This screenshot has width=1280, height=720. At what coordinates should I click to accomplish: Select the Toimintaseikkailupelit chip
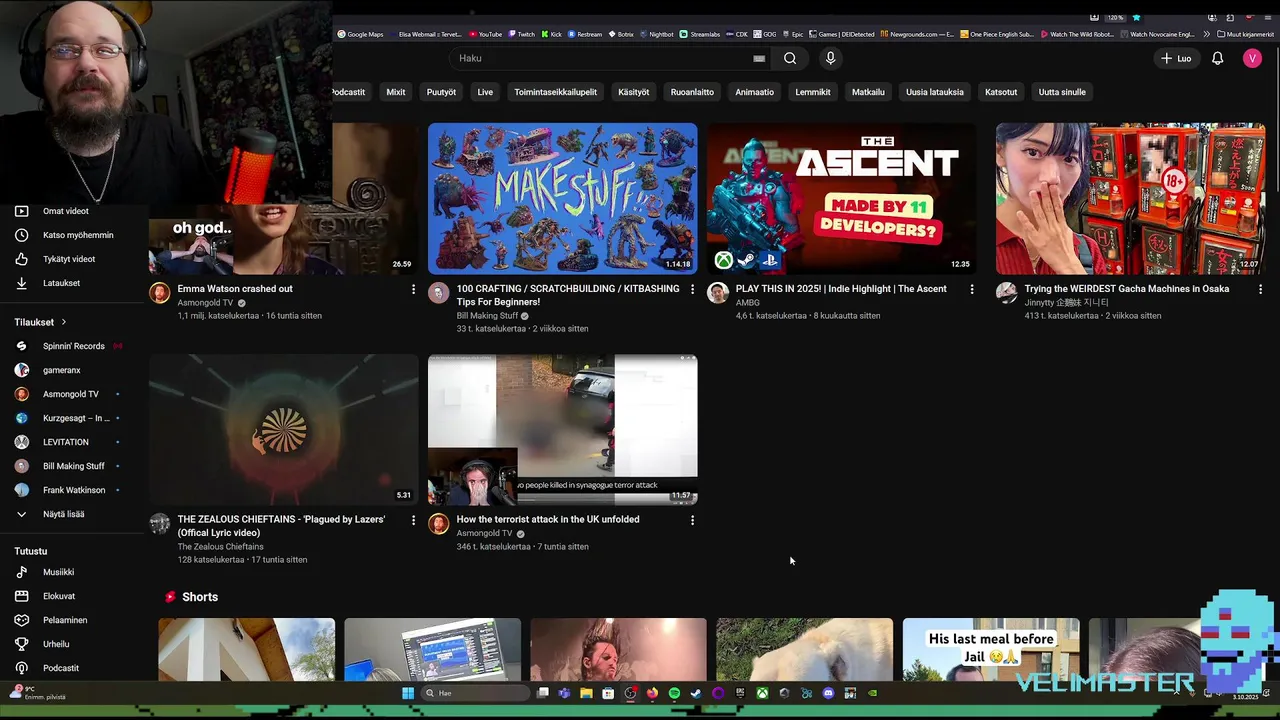coord(555,92)
